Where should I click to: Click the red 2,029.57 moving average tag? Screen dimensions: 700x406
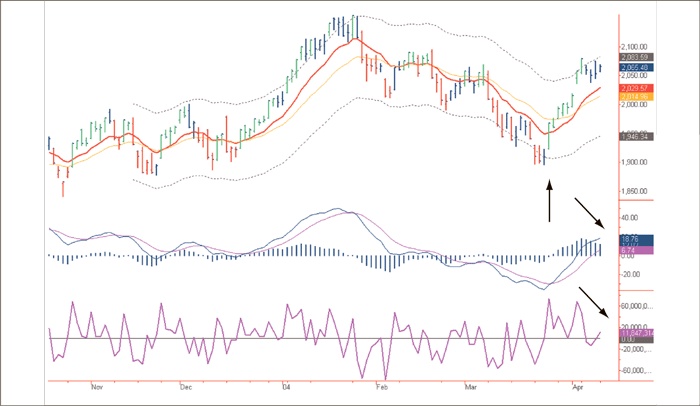pos(636,88)
